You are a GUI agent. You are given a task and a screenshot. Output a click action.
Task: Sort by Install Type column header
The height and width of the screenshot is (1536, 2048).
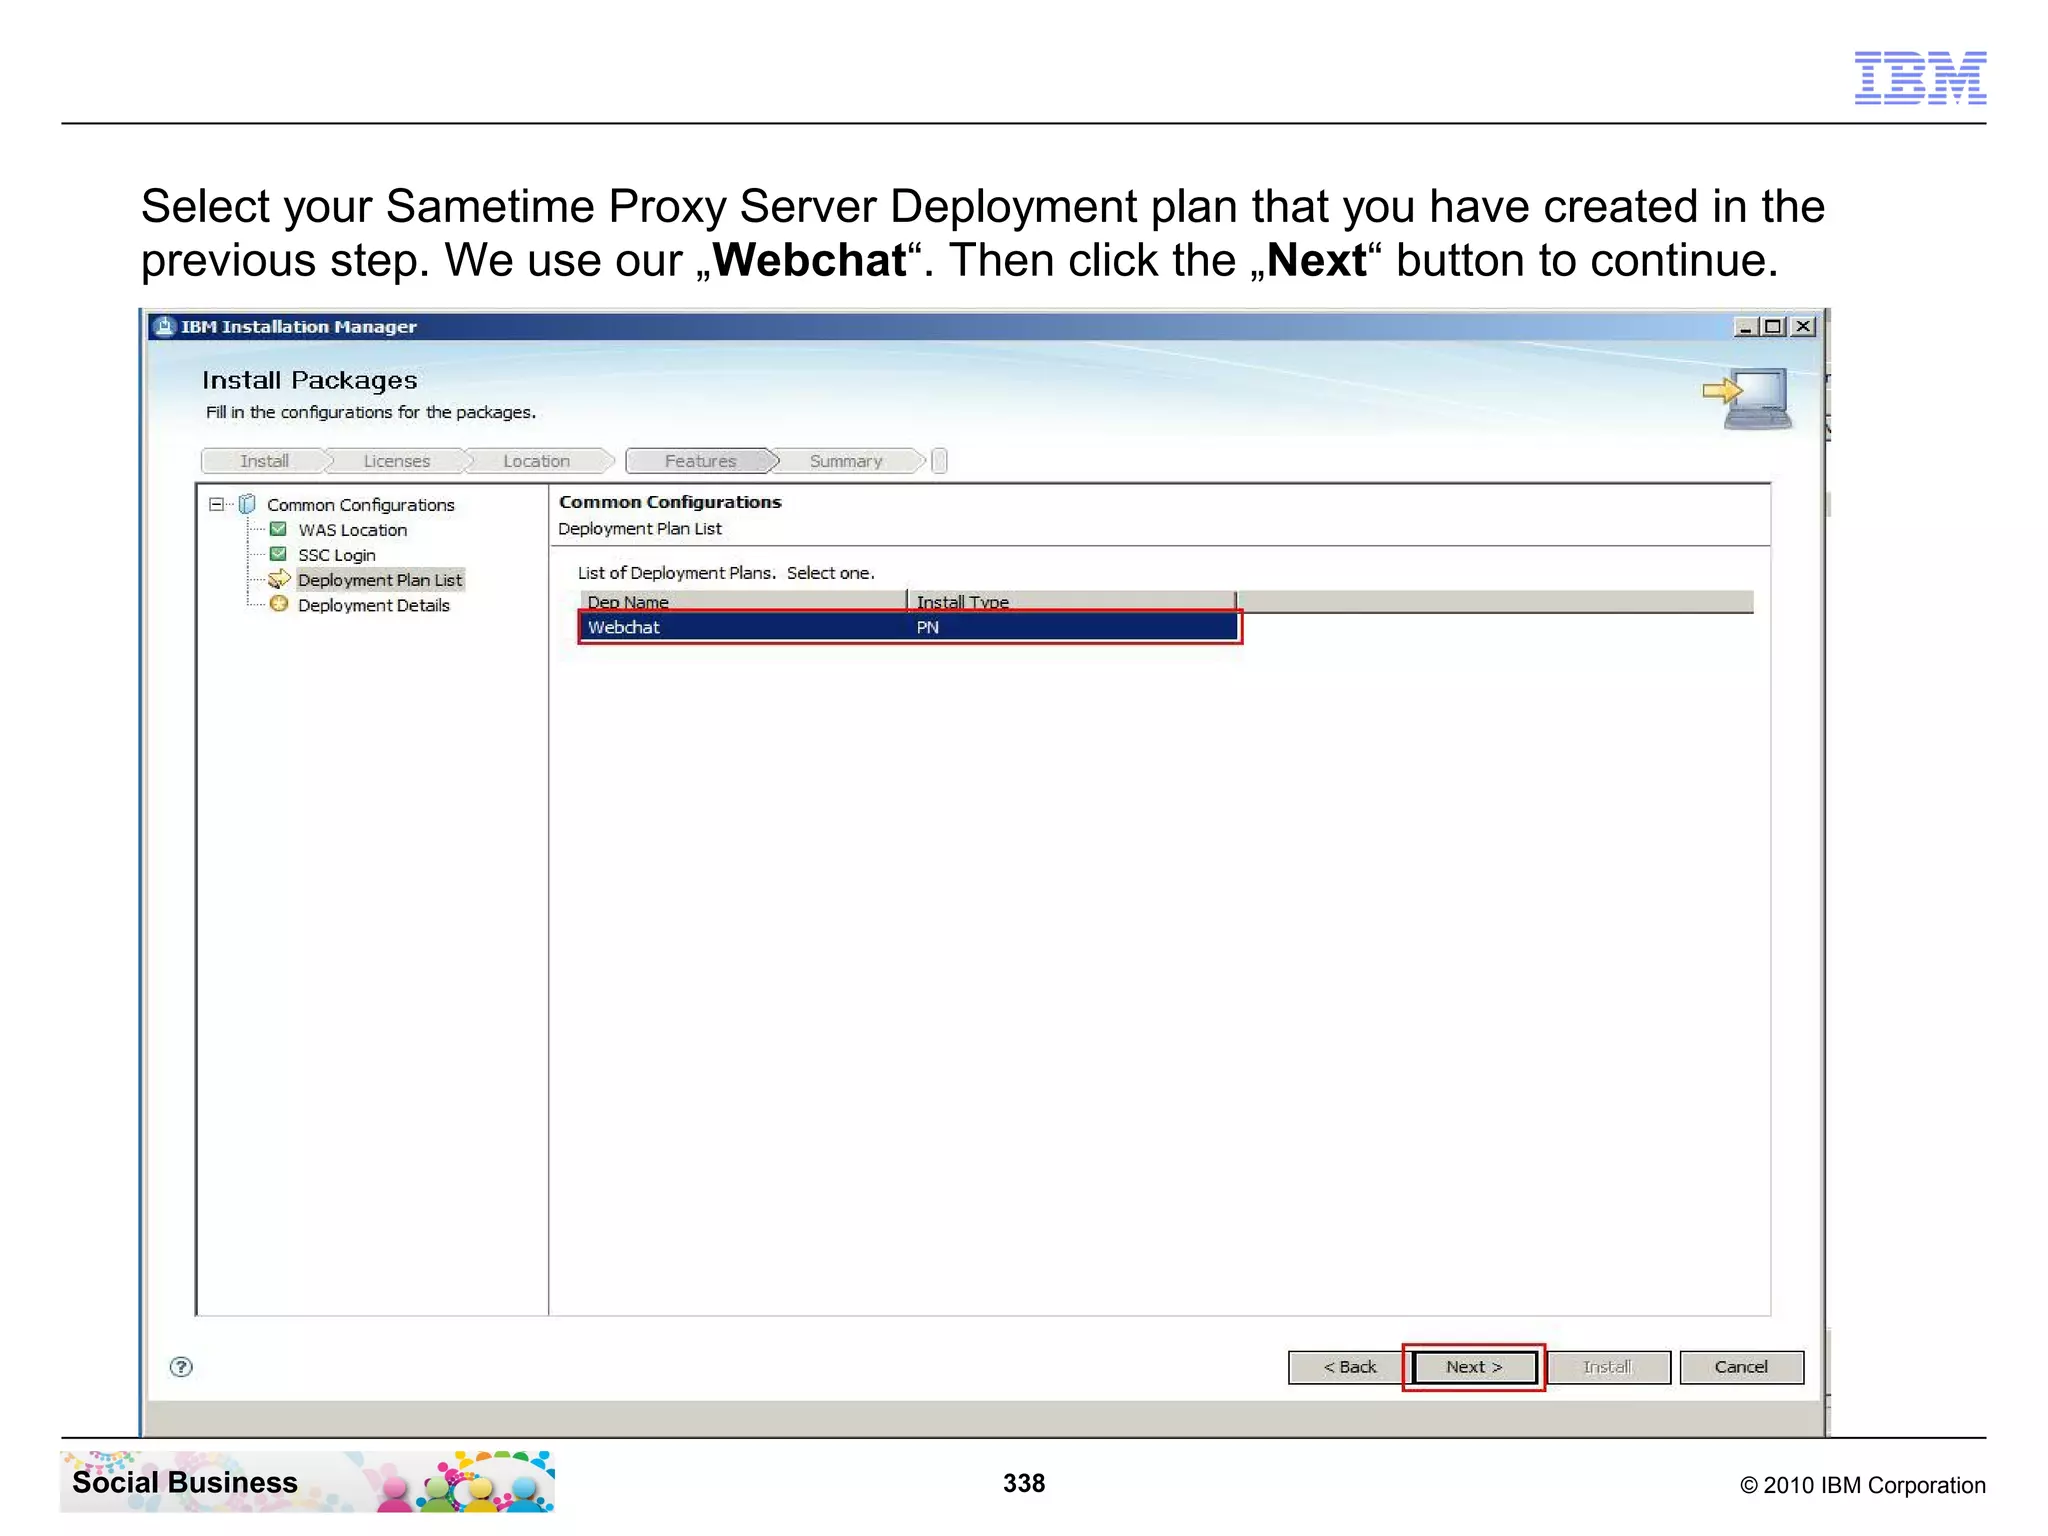pyautogui.click(x=1071, y=601)
